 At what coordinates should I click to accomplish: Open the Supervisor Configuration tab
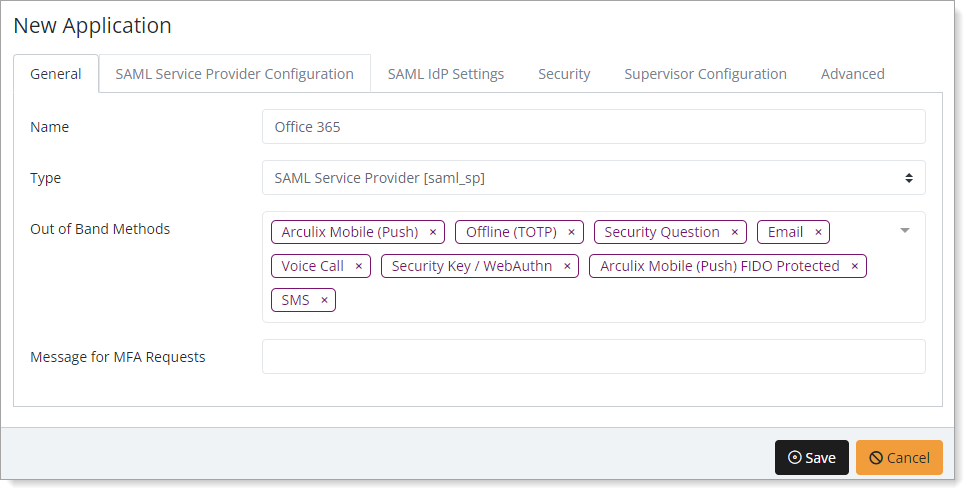coord(705,74)
